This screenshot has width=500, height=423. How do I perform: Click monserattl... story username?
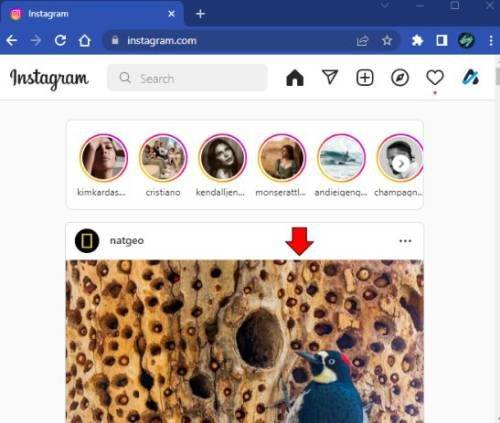coord(280,192)
